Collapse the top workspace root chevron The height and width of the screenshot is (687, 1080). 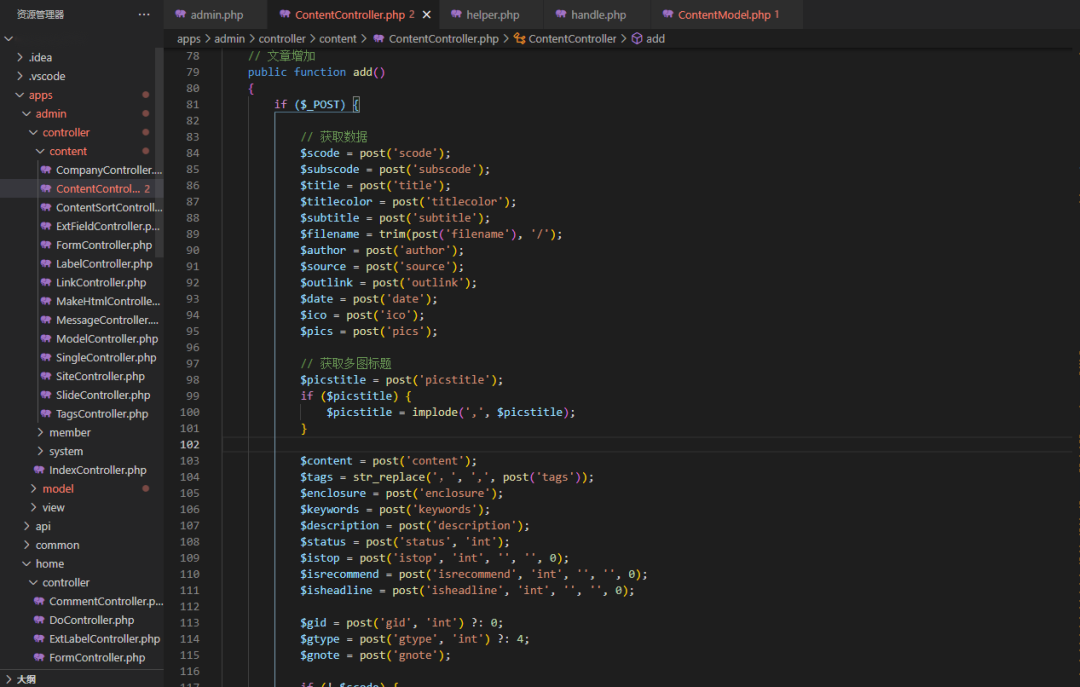coord(8,39)
